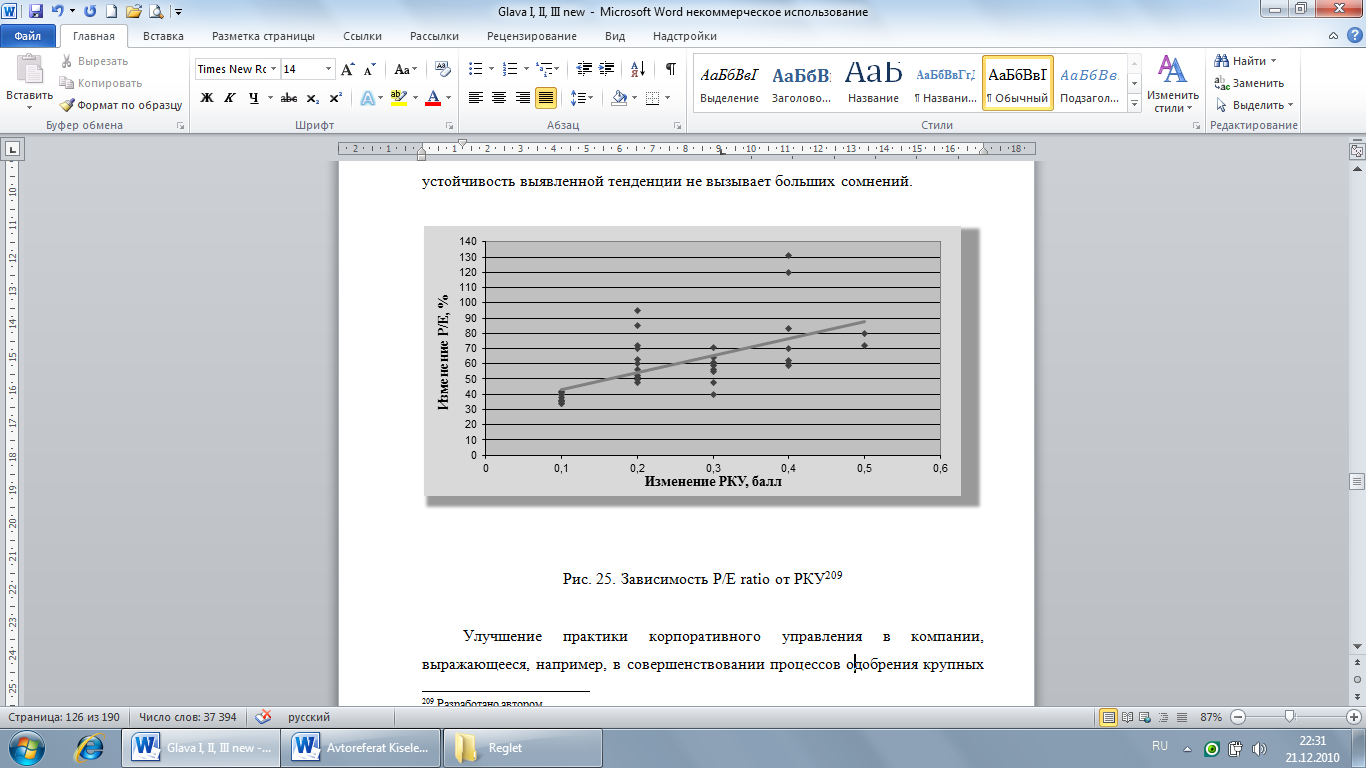The width and height of the screenshot is (1366, 768).
Task: Open the font name dropdown Times New Roman
Action: click(273, 69)
